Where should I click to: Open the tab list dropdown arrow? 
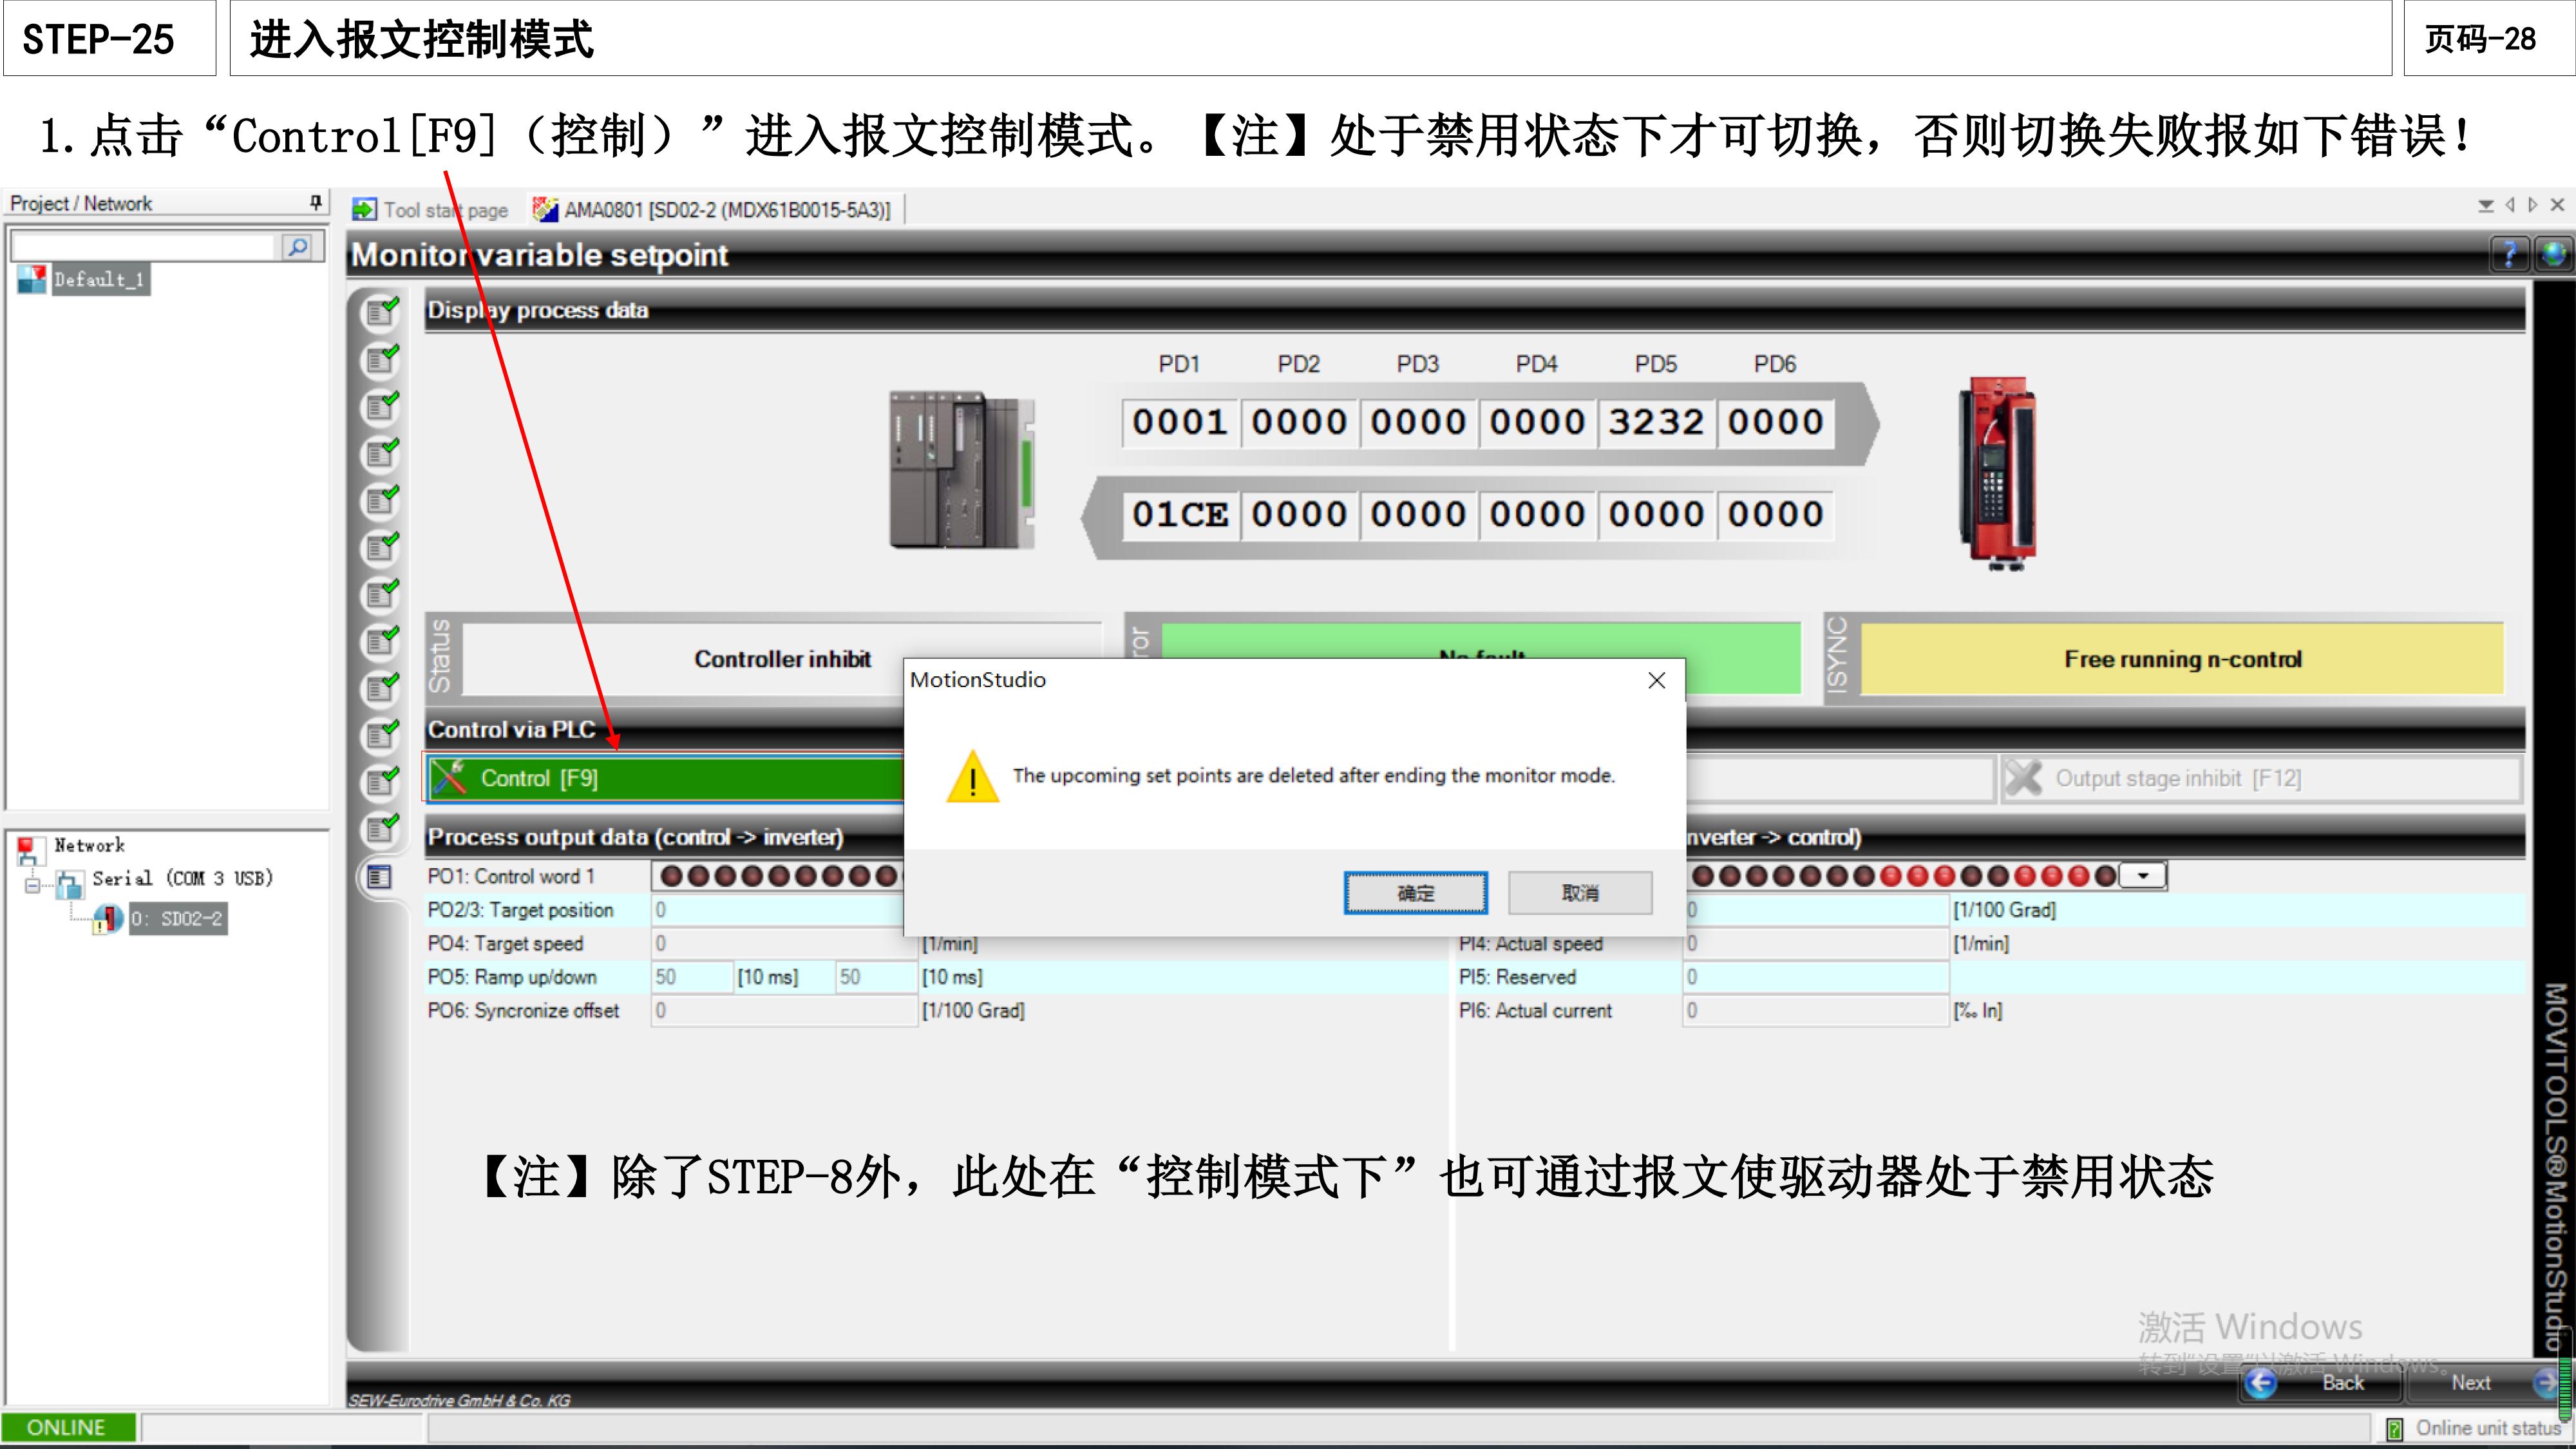pos(2486,205)
